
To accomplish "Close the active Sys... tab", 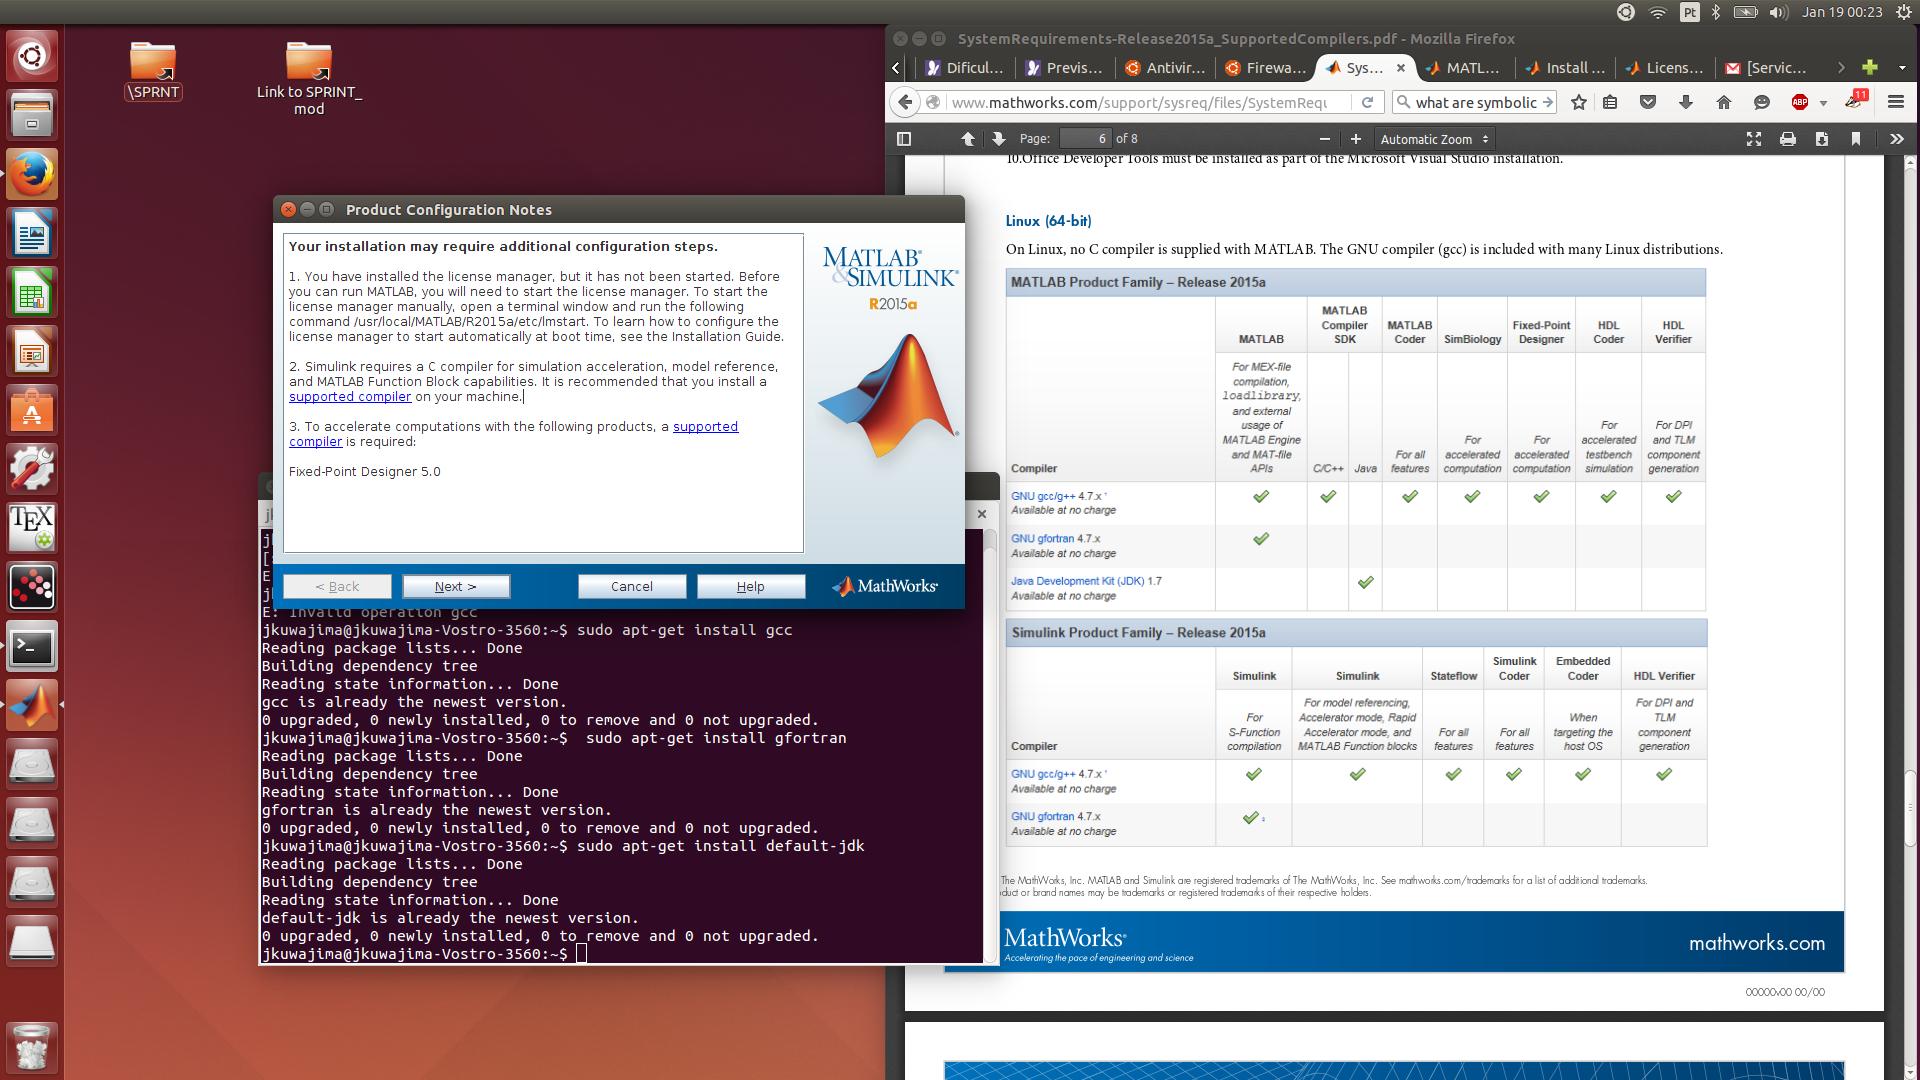I will [1401, 68].
